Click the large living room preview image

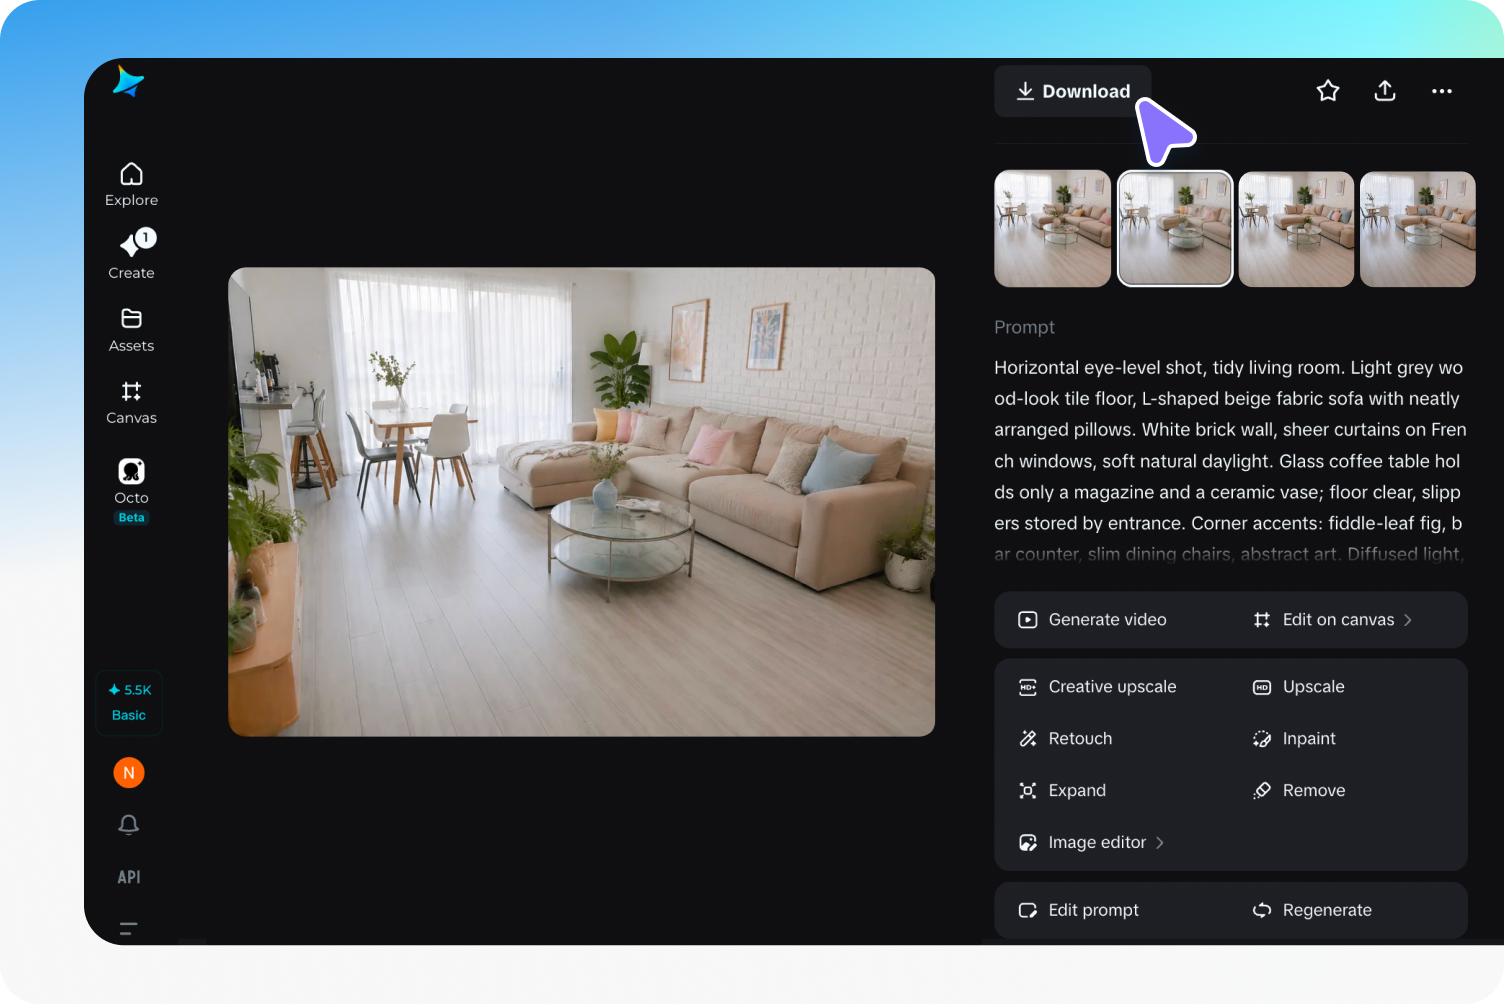click(x=582, y=502)
